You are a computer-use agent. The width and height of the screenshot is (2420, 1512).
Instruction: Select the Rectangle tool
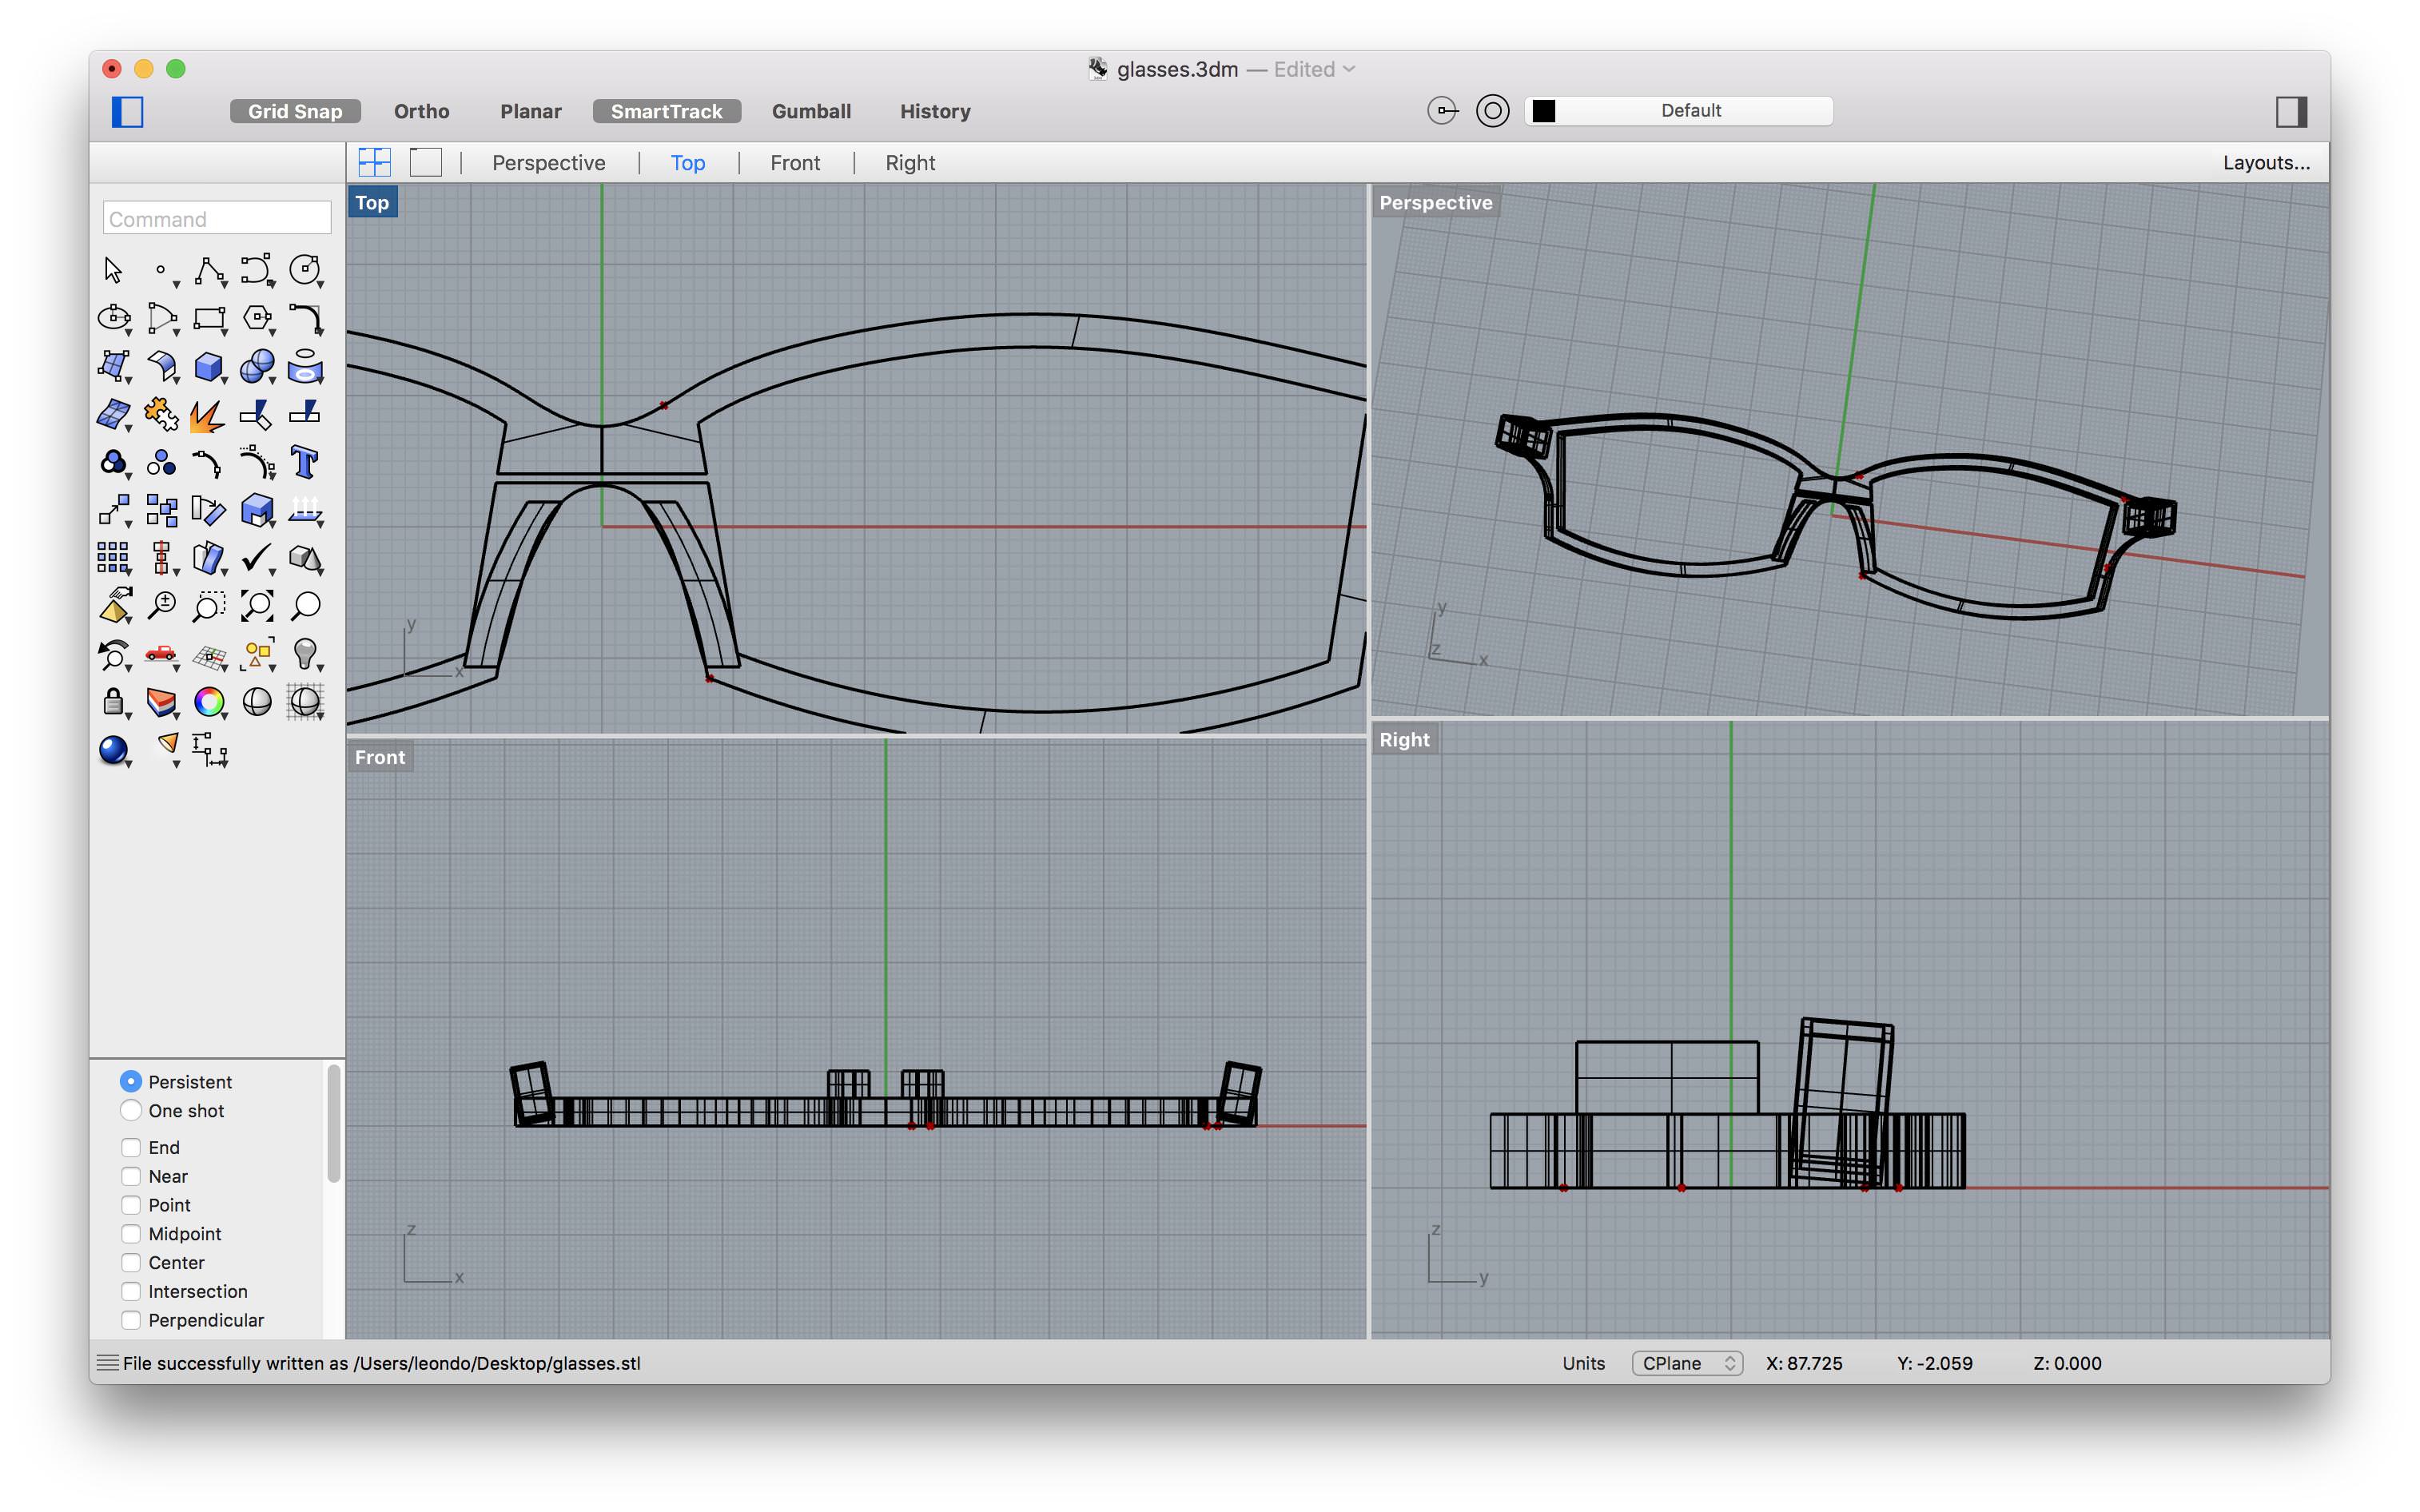[x=208, y=318]
